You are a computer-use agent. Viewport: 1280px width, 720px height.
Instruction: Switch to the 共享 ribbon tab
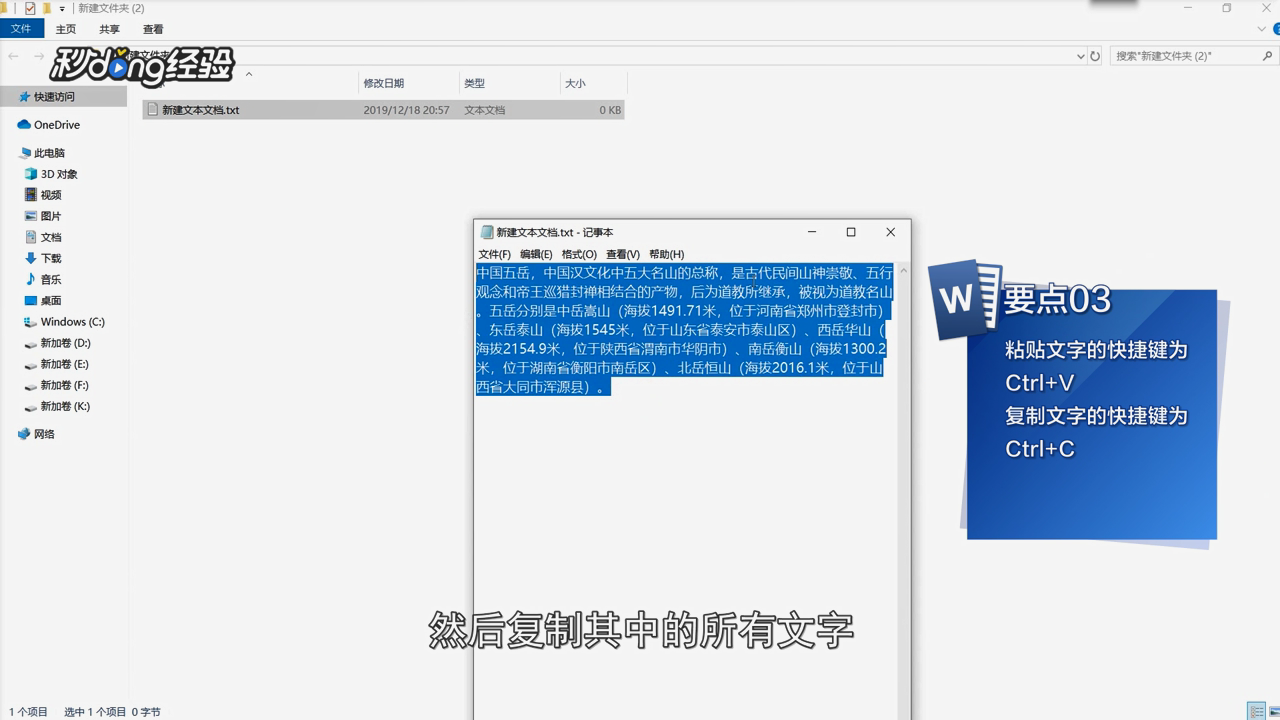click(x=108, y=29)
